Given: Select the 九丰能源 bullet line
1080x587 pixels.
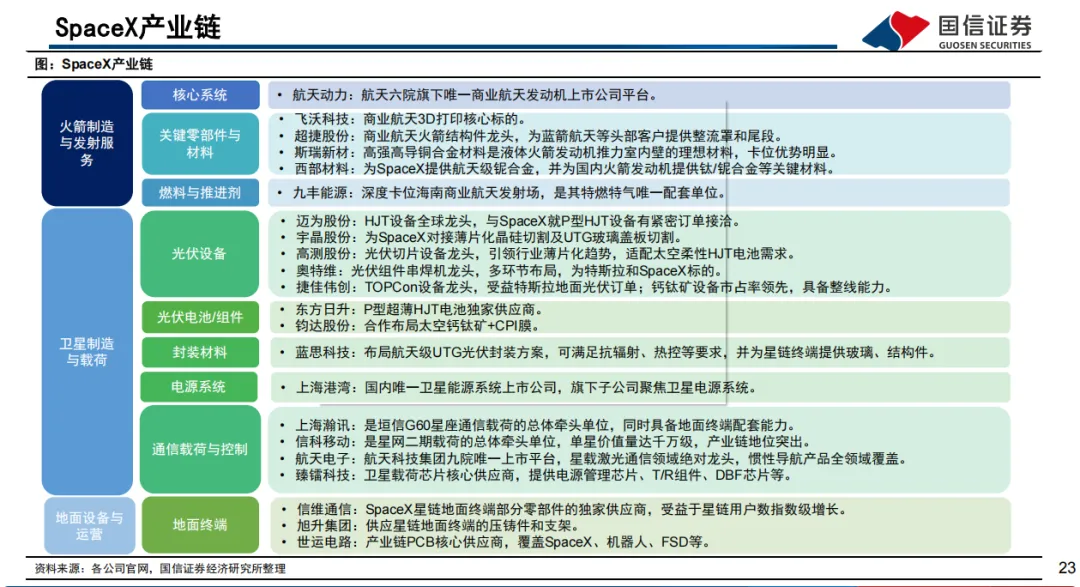Looking at the screenshot, I should click(502, 193).
